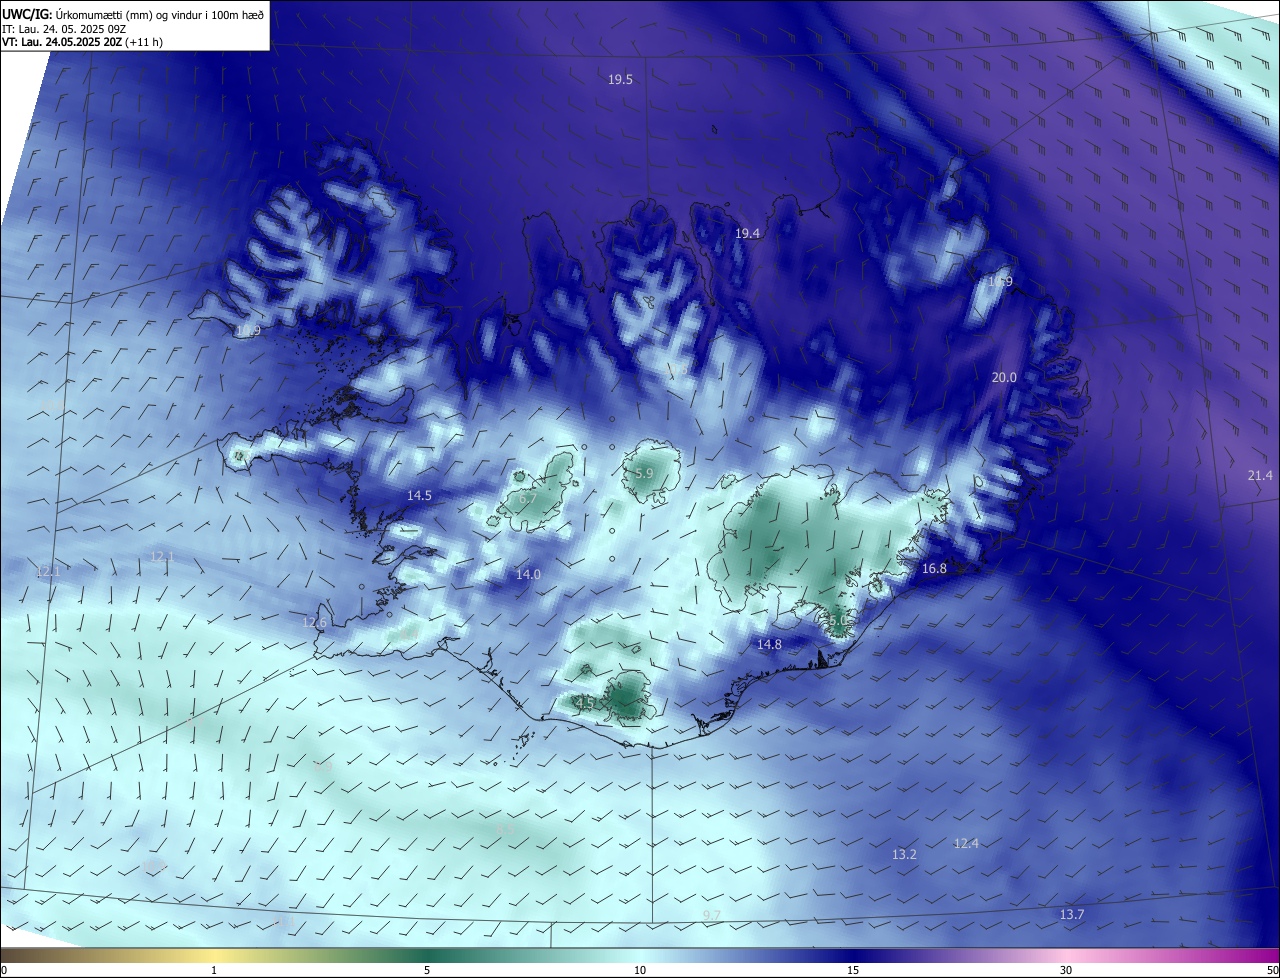Image resolution: width=1280 pixels, height=978 pixels.
Task: Click the 12.6 value on Reykjanes peninsula
Action: tap(314, 622)
